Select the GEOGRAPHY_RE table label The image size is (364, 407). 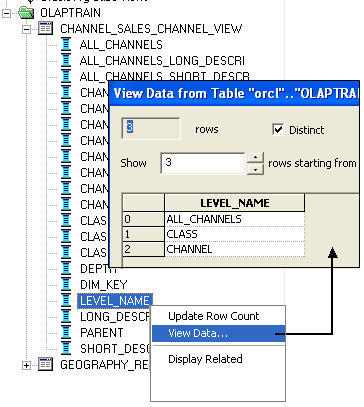point(105,365)
